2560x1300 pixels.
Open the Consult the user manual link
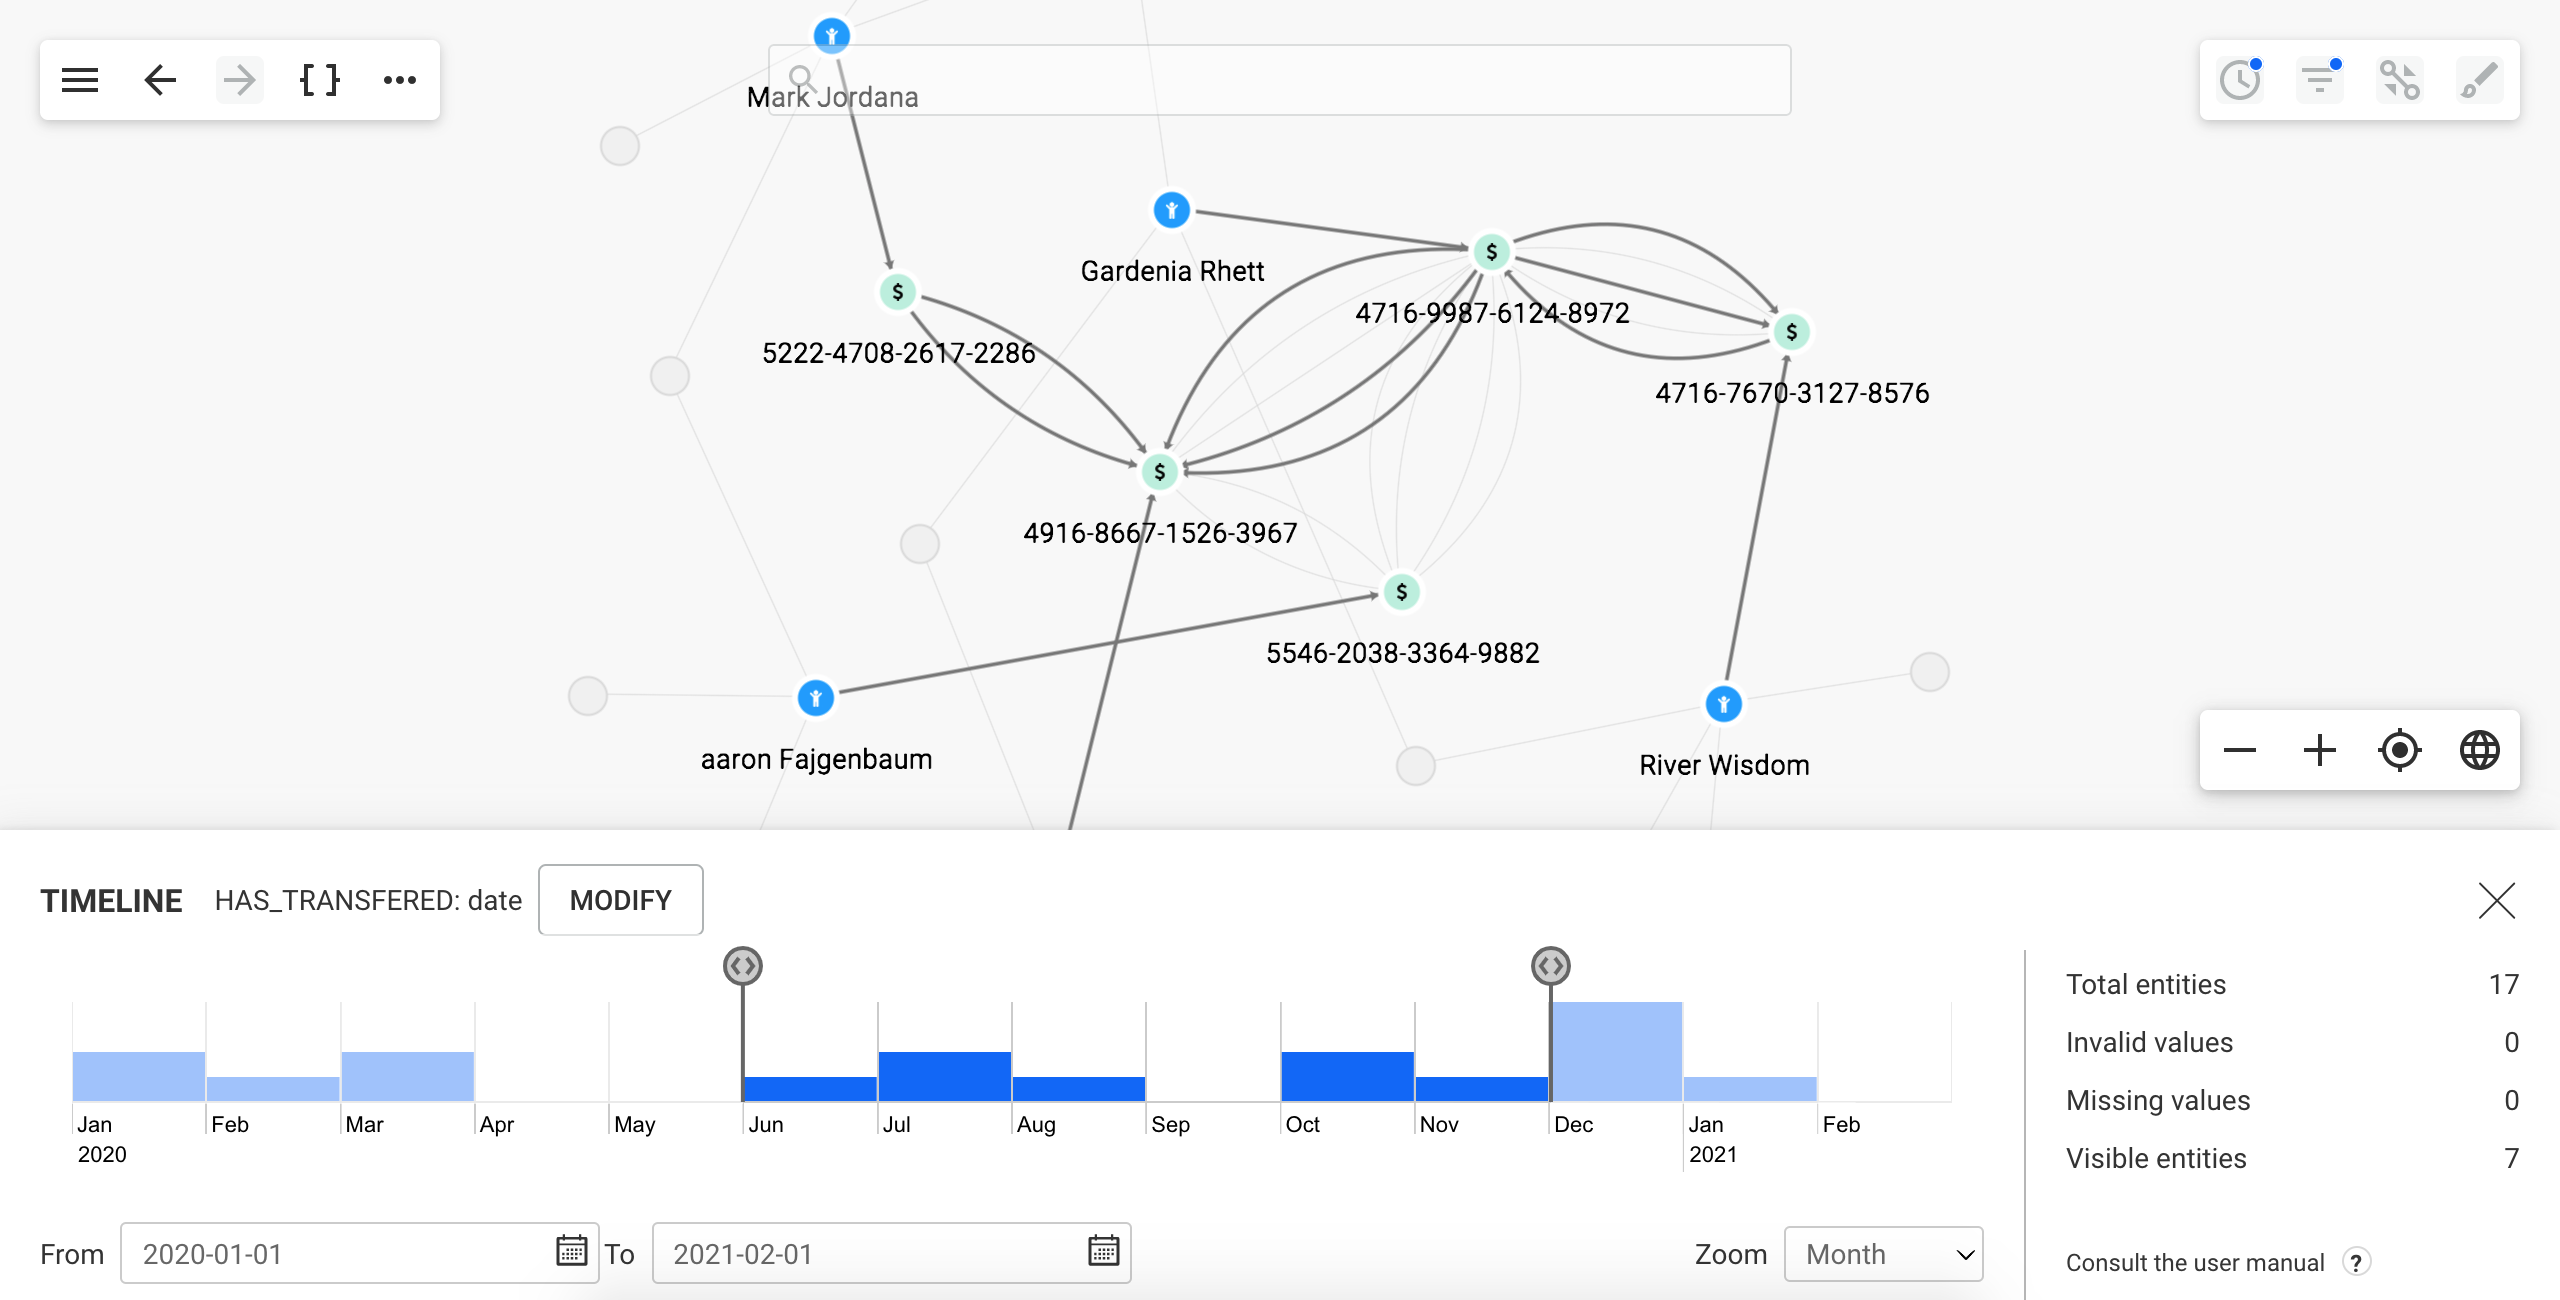(x=2196, y=1262)
